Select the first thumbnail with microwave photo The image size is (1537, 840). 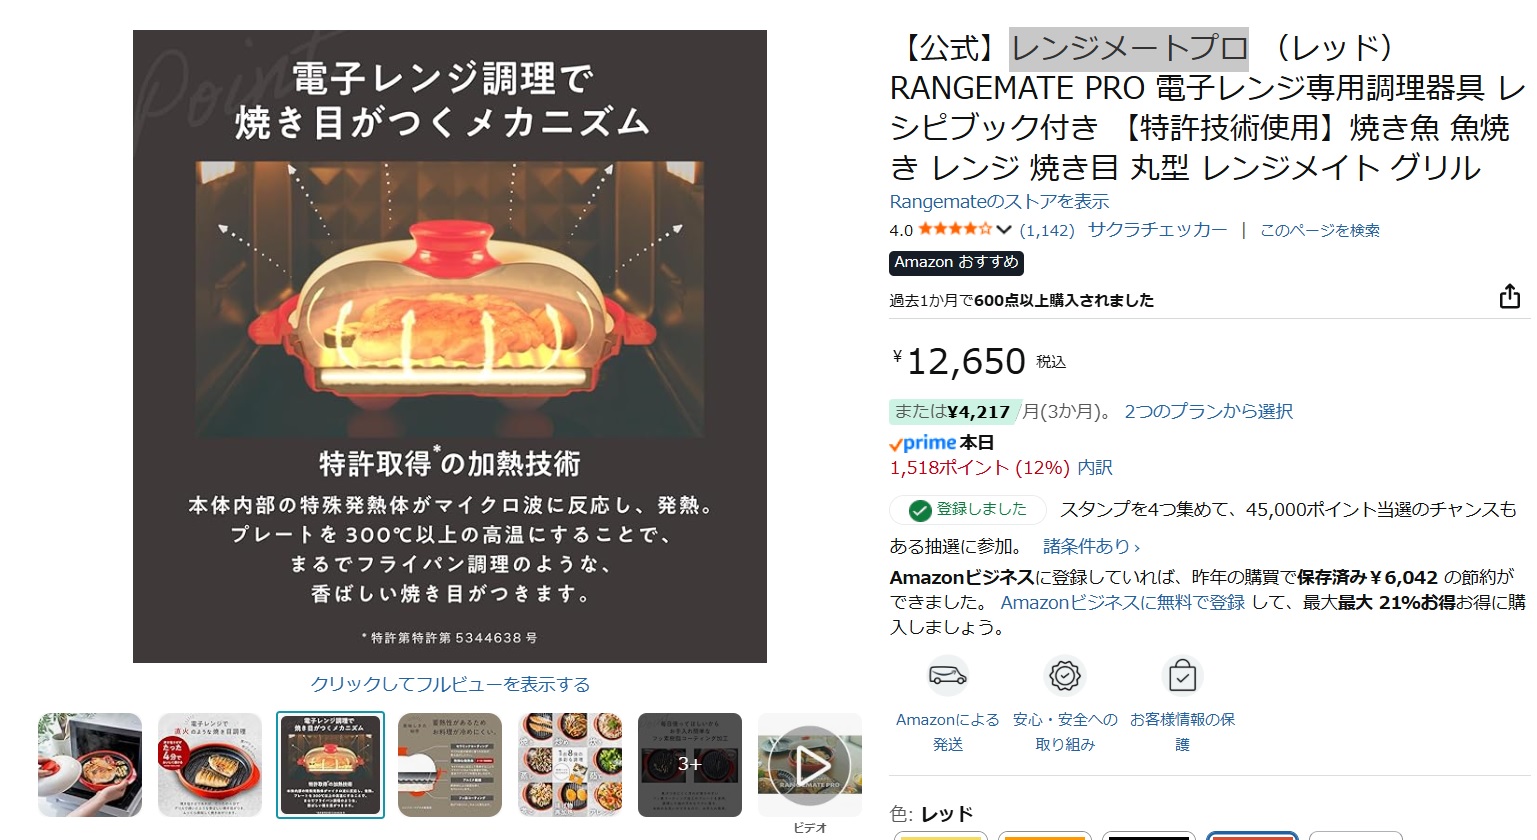pyautogui.click(x=90, y=765)
